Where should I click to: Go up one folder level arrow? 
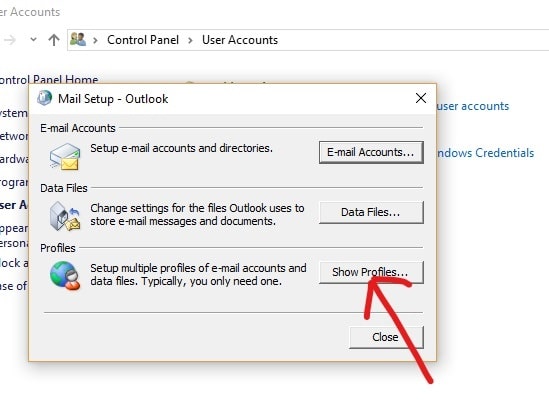(54, 40)
